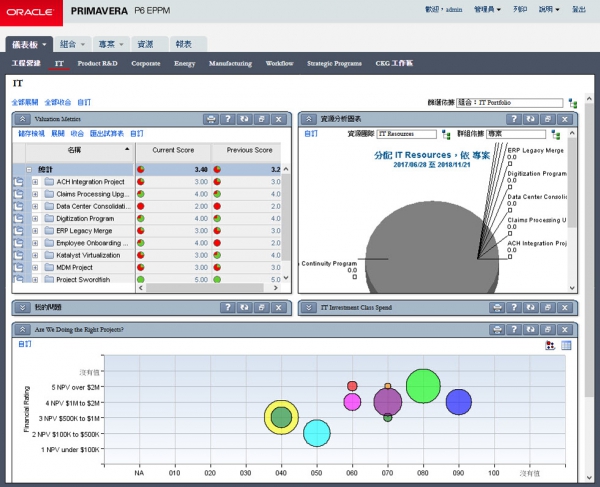Click 匯出試算表 export link in Valuation Metrics
The image size is (600, 487).
click(107, 134)
